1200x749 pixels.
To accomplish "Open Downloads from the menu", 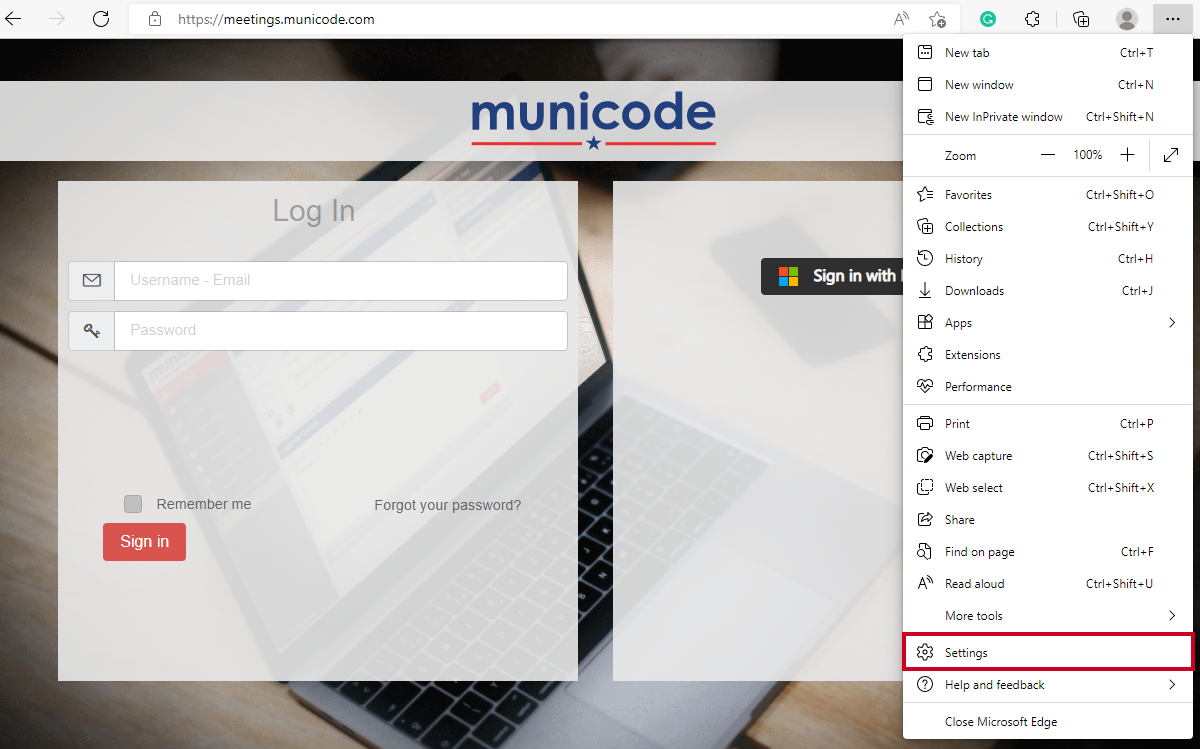I will 1047,291.
